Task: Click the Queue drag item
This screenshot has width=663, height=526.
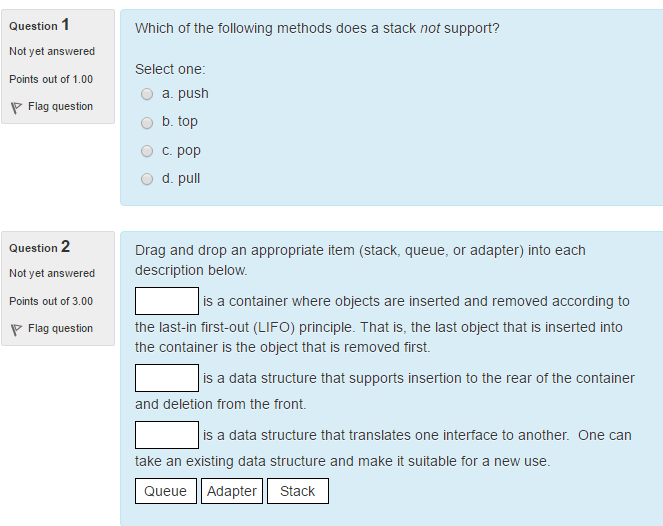Action: [x=166, y=491]
